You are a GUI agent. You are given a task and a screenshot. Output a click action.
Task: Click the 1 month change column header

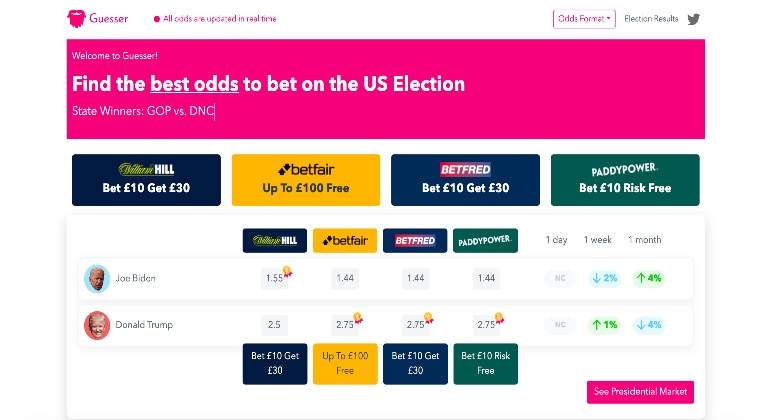click(x=644, y=240)
